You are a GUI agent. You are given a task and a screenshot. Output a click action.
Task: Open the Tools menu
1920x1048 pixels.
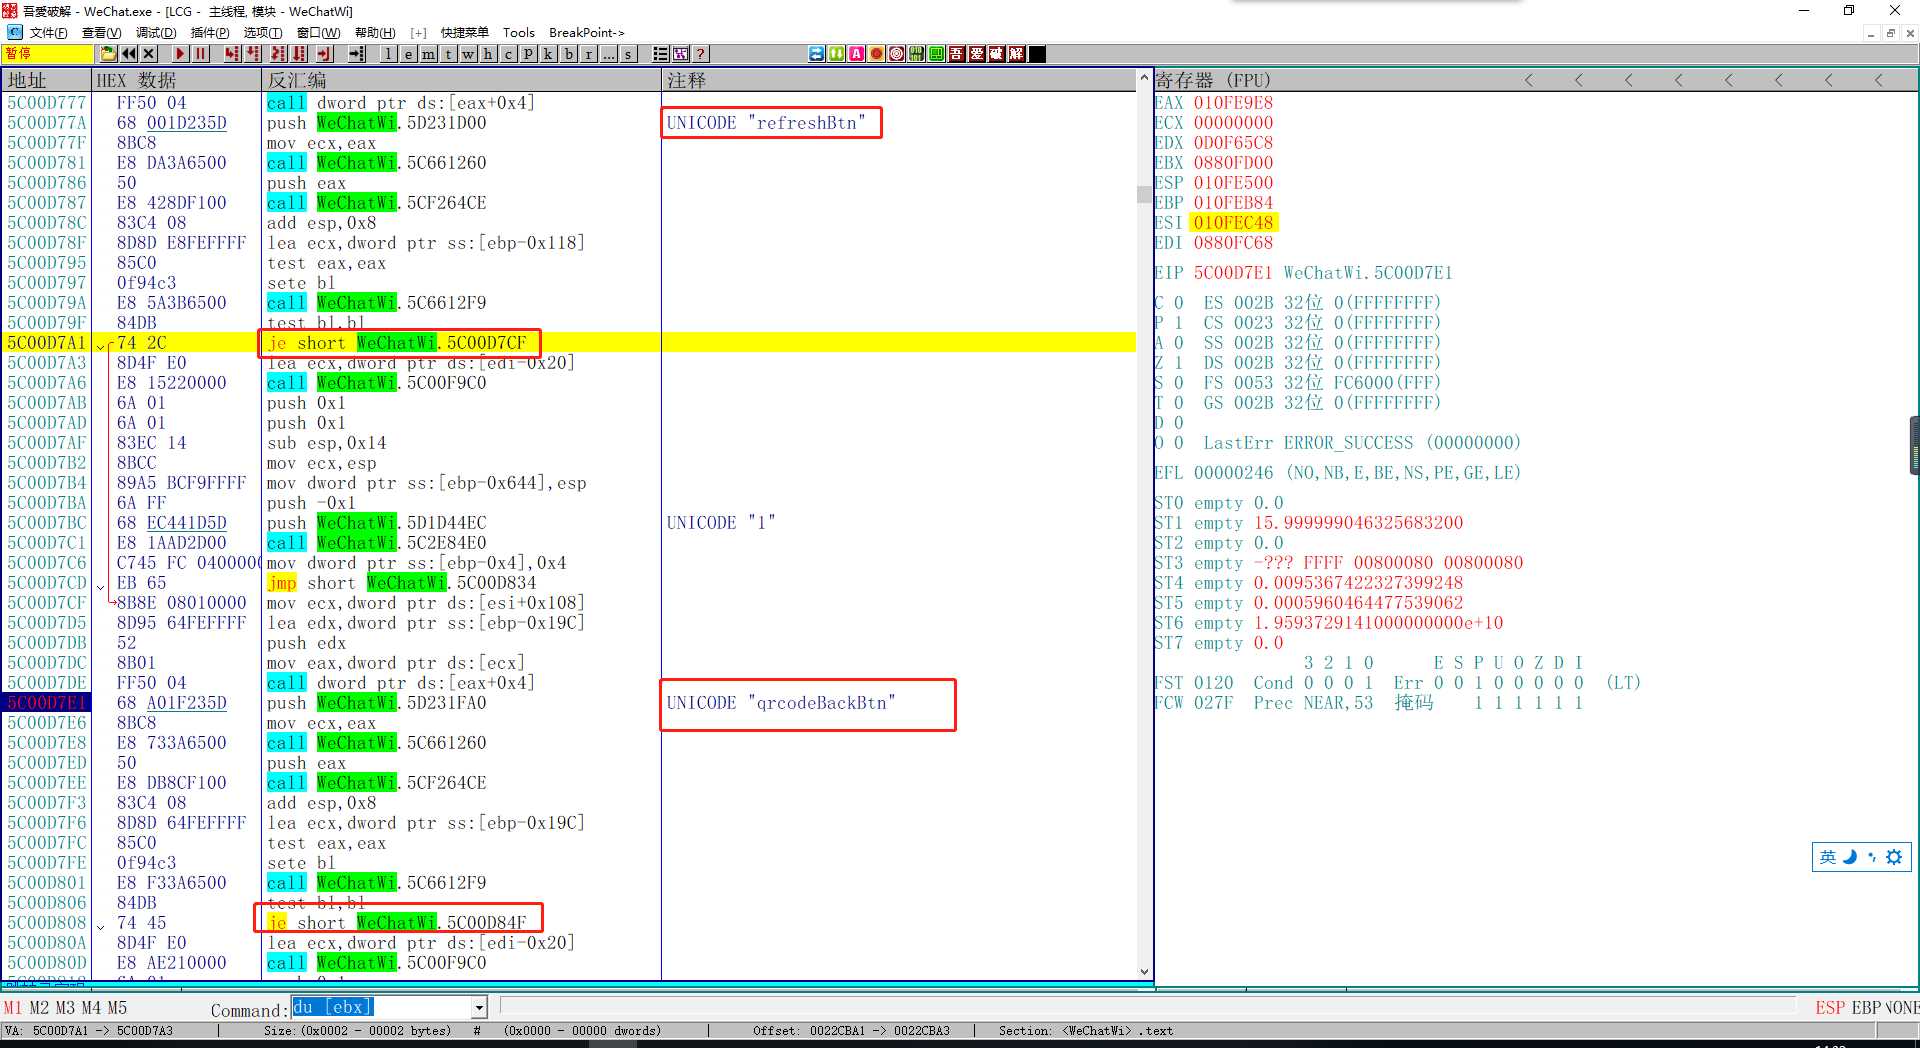[518, 33]
